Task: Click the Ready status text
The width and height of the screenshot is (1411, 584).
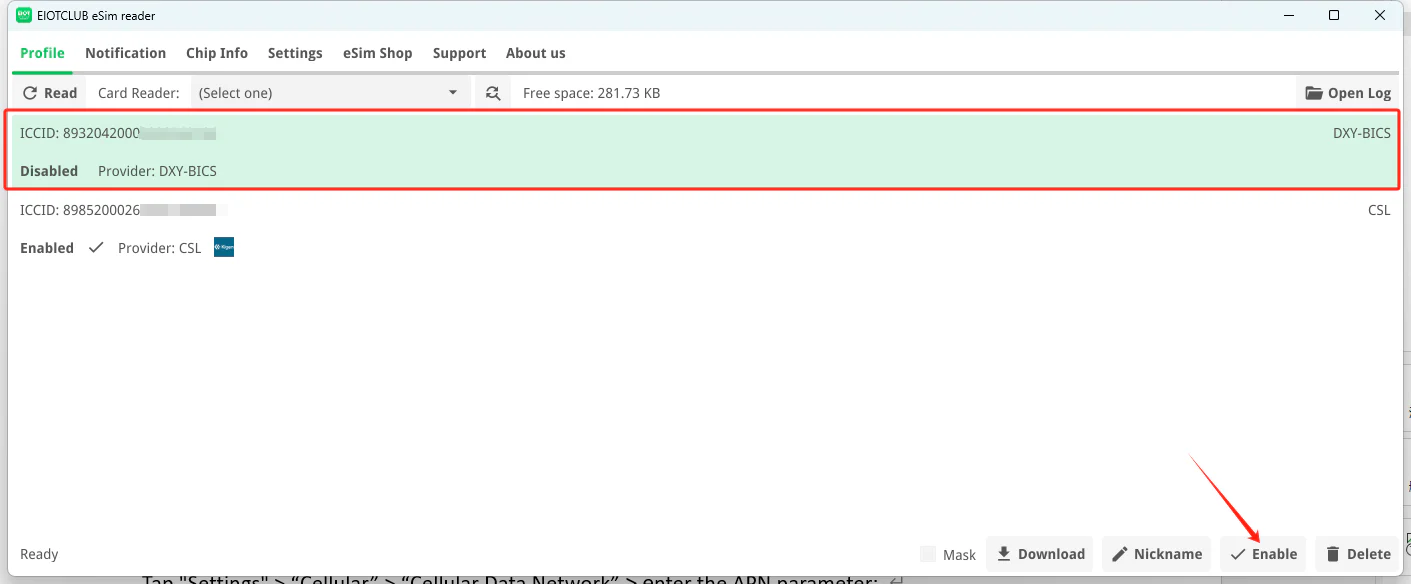Action: point(39,554)
